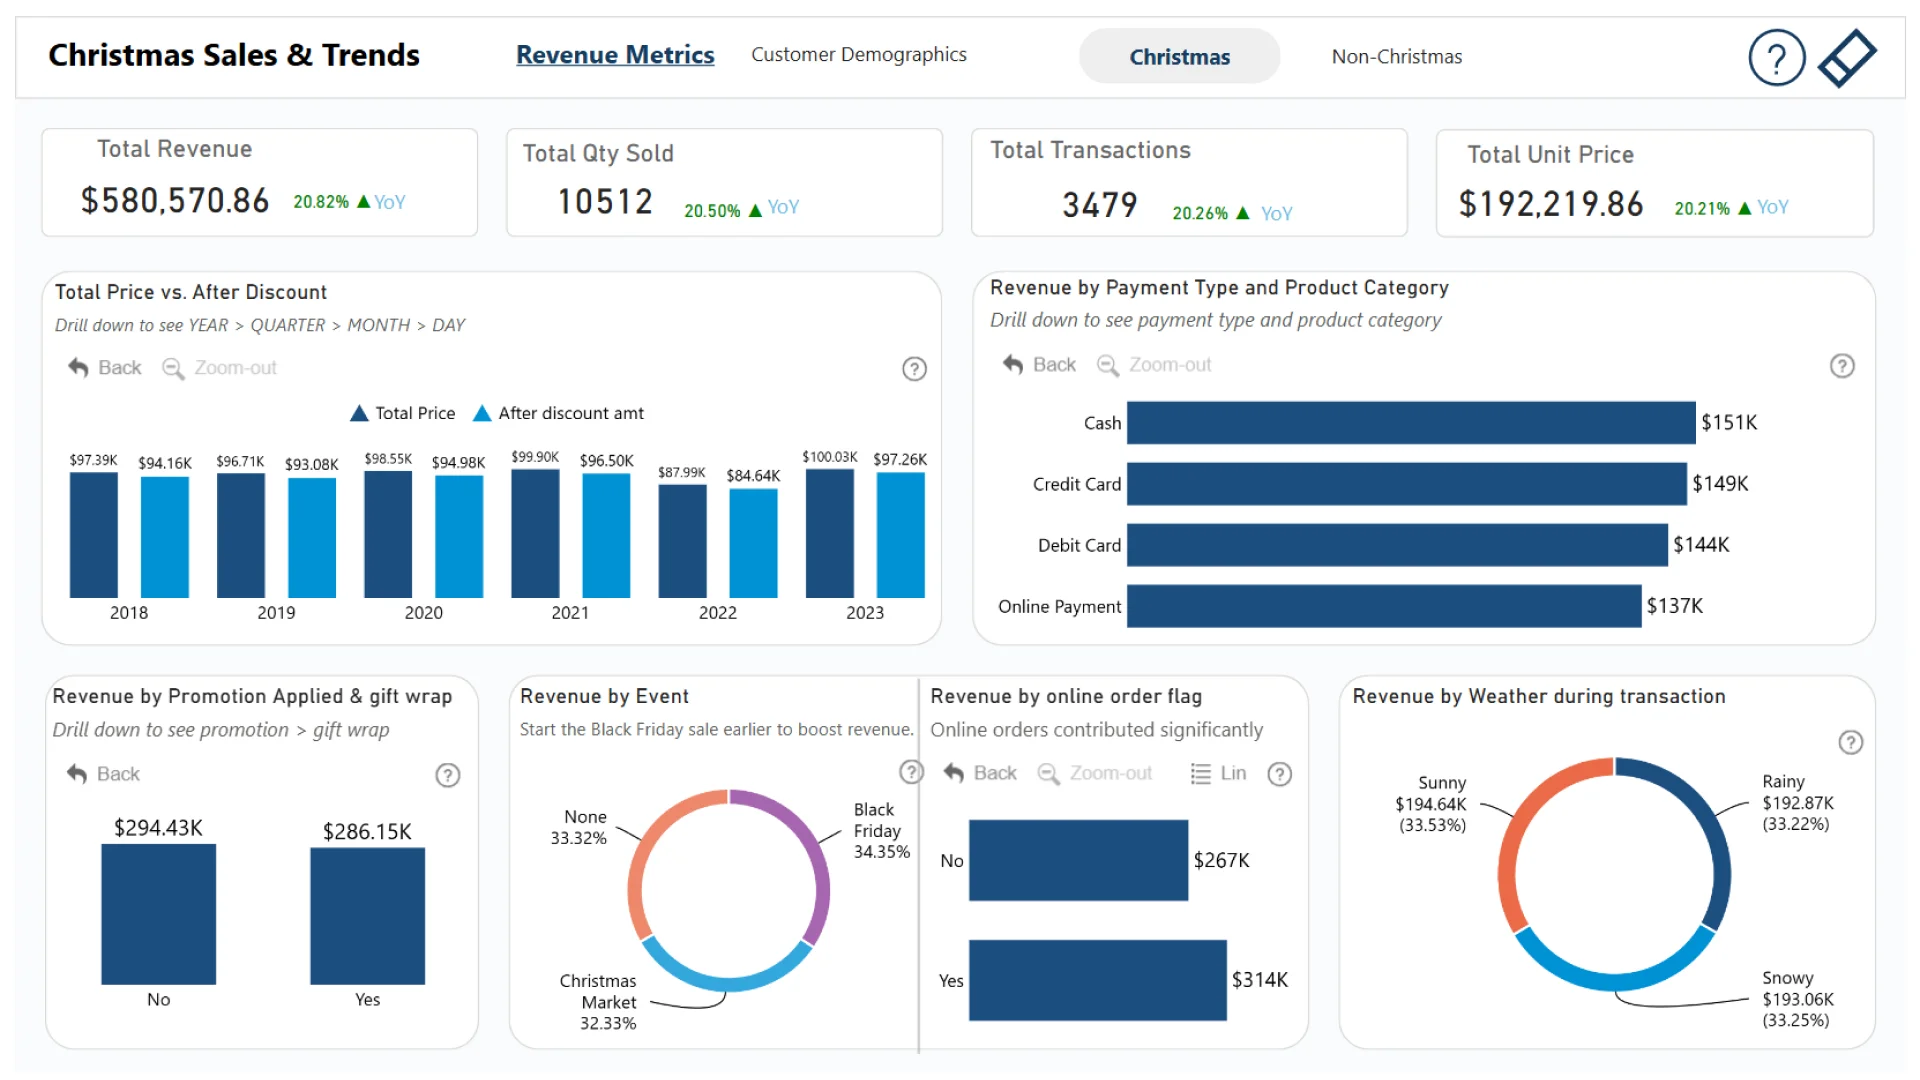Click the Black Friday 34.35% data label
This screenshot has width=1920, height=1080.
[881, 831]
